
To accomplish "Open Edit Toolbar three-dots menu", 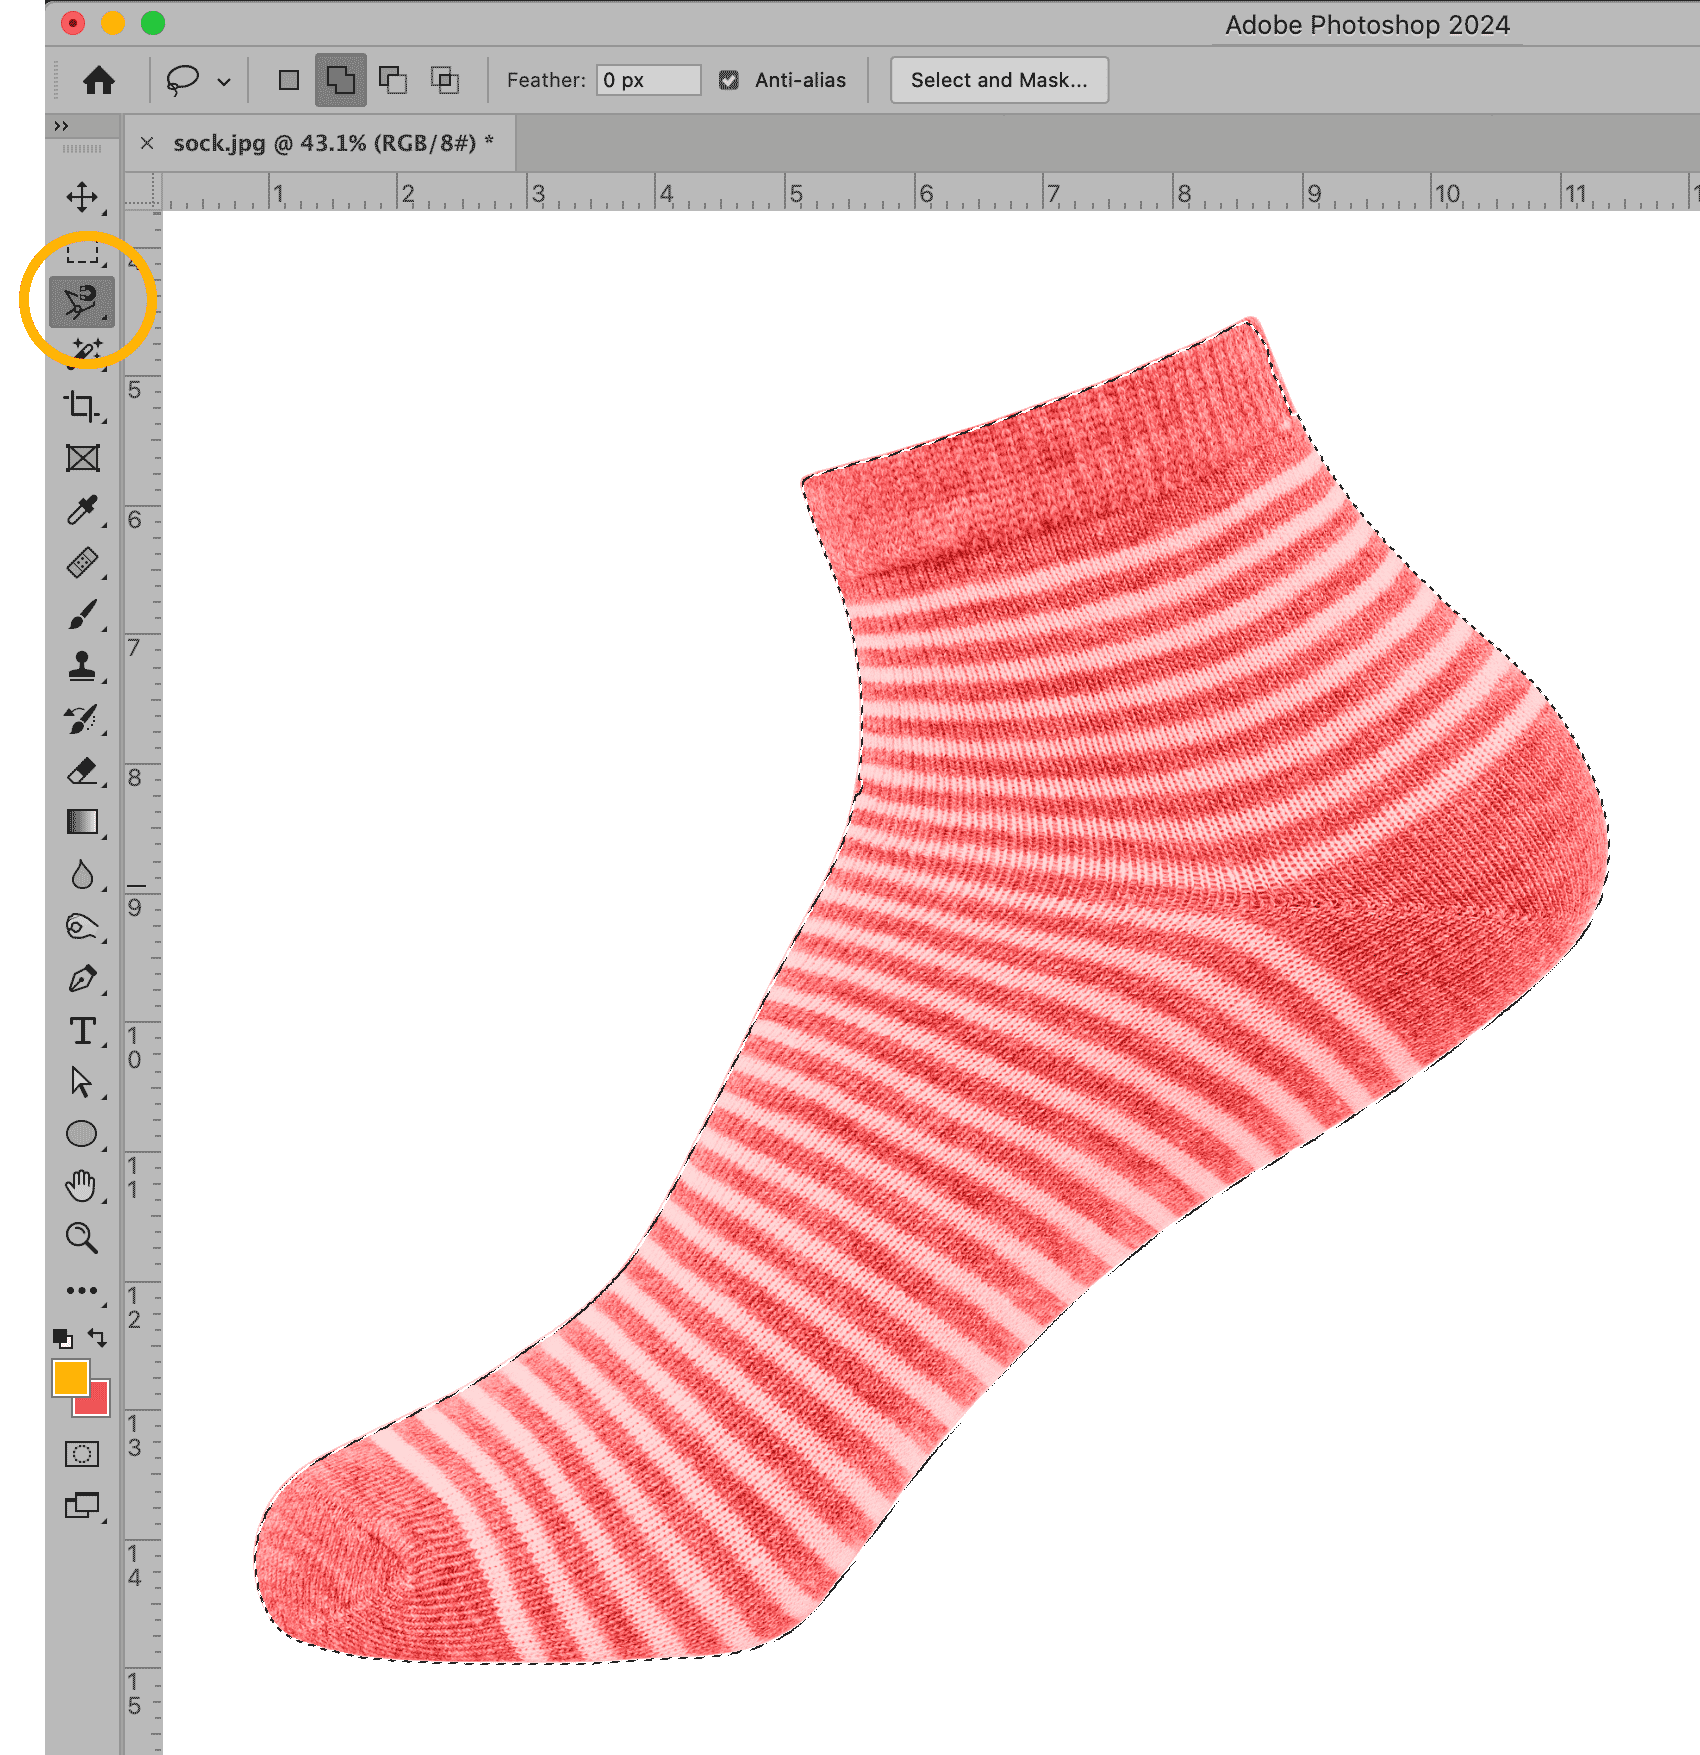I will (82, 1290).
